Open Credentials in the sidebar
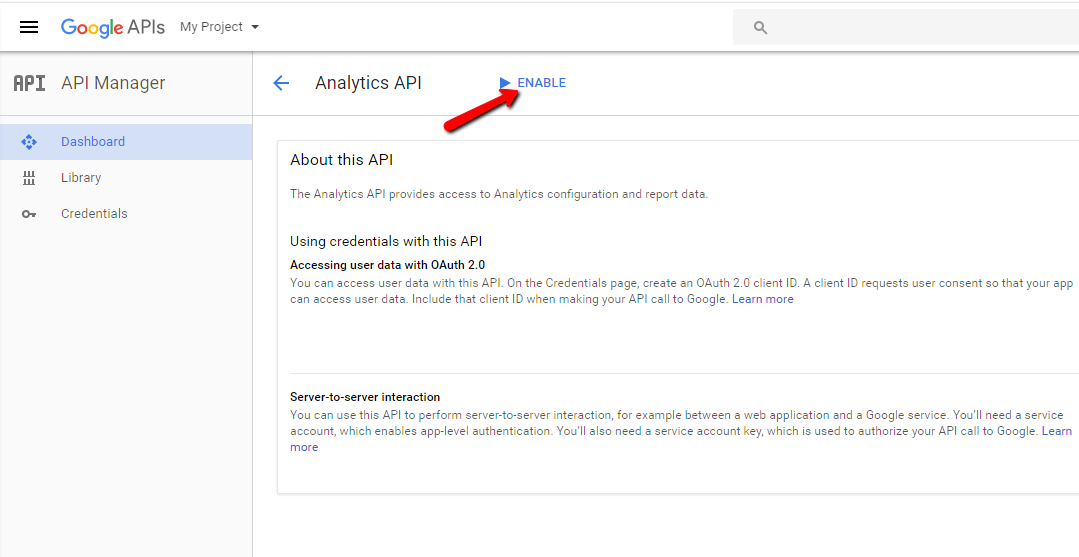Screen dimensions: 1079x557 (126, 213)
